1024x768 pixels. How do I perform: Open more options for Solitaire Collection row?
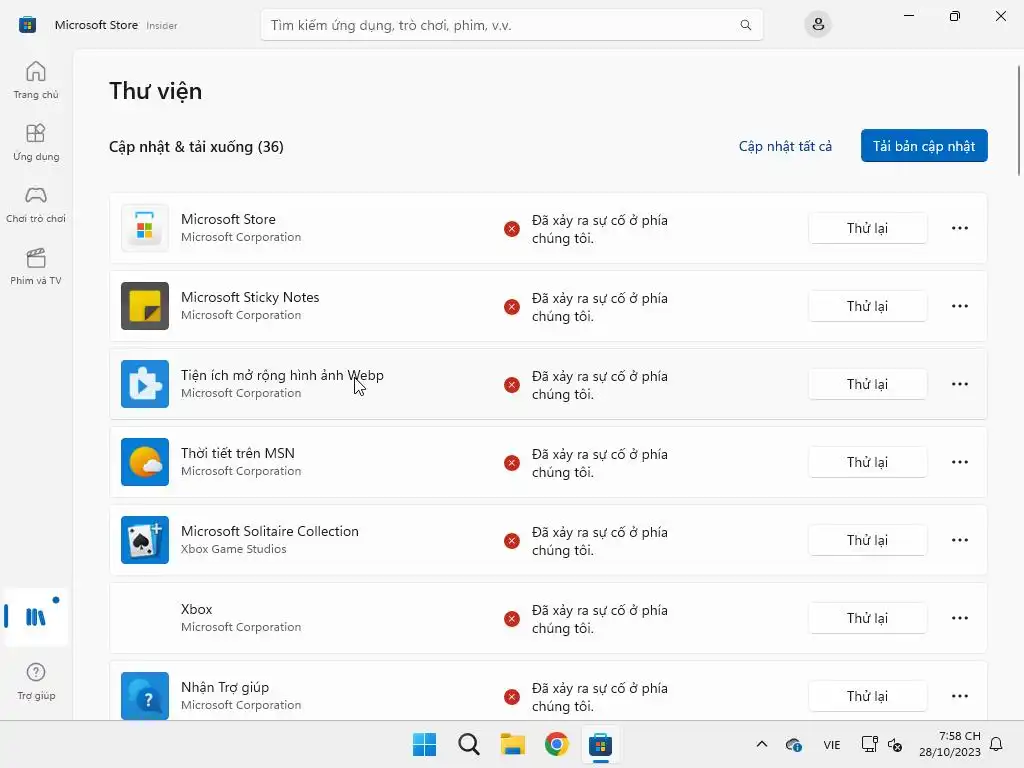960,540
